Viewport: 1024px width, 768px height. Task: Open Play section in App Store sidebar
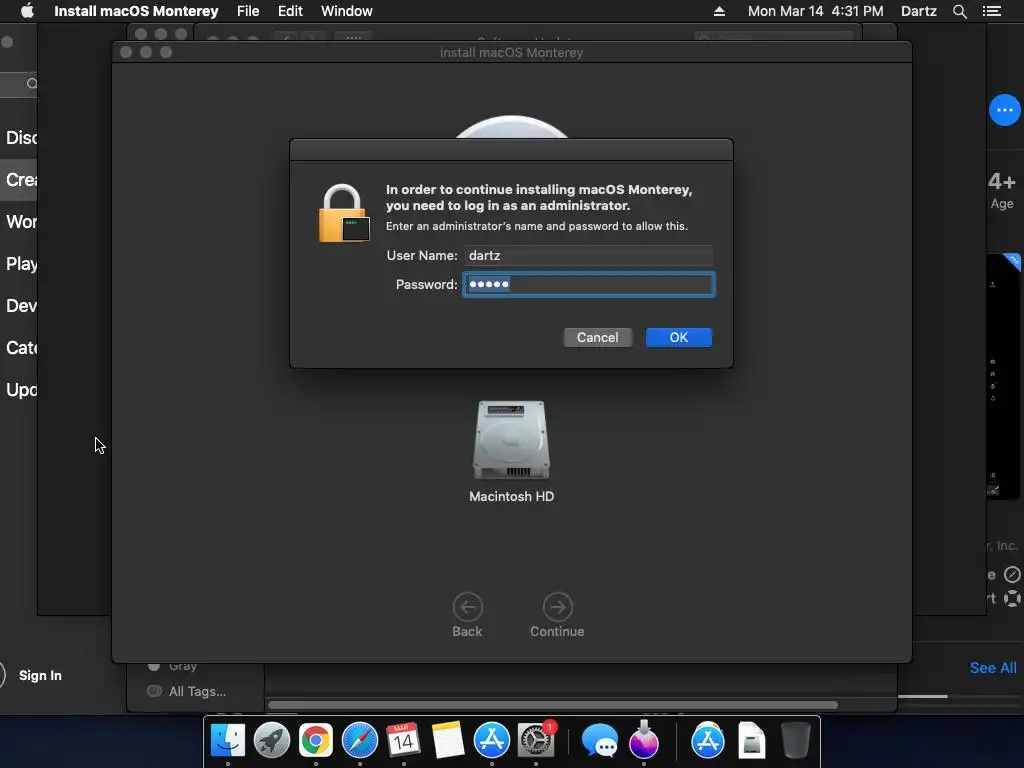(22, 264)
